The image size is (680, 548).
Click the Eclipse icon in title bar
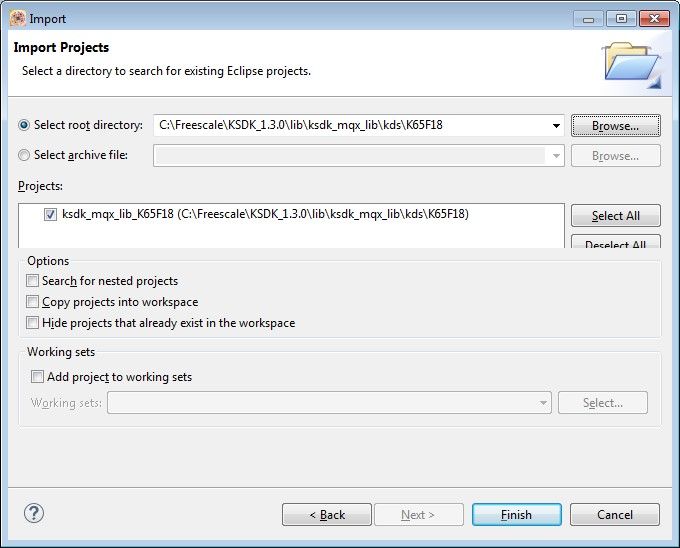pos(17,18)
